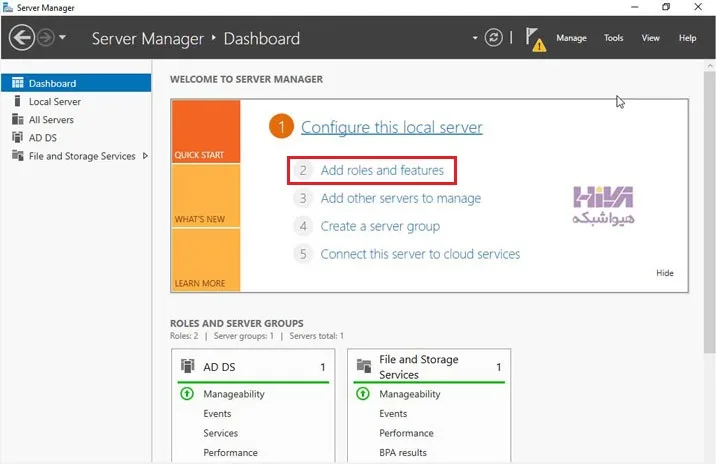Click File and Storage Manageability status icon

[363, 393]
